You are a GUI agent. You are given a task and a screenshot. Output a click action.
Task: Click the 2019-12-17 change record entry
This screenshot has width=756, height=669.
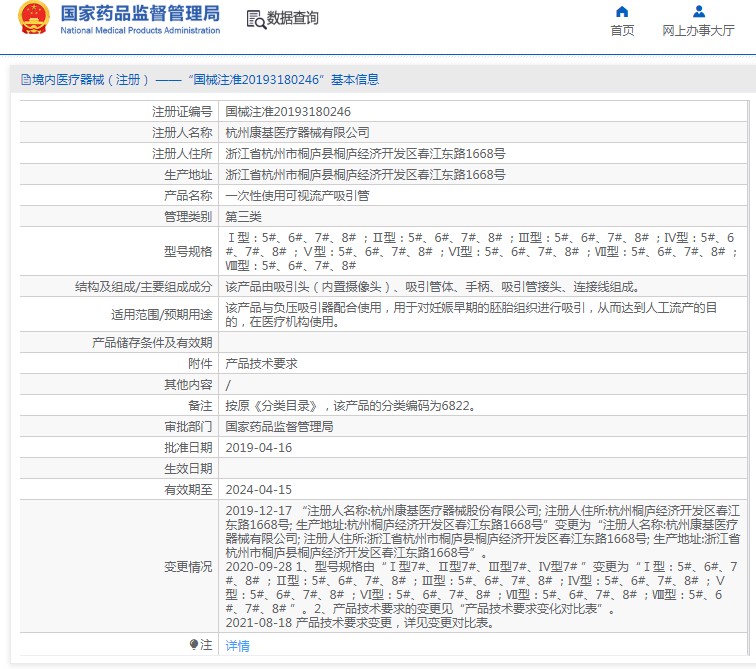pos(483,532)
